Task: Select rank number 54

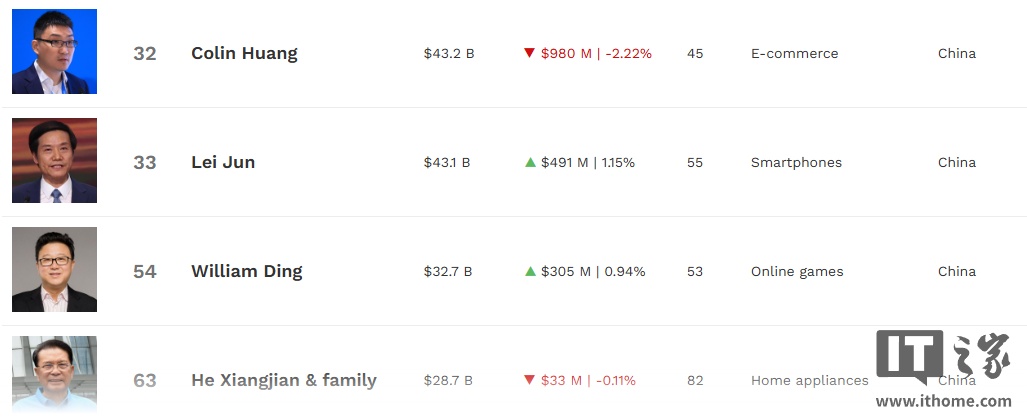Action: (x=145, y=272)
